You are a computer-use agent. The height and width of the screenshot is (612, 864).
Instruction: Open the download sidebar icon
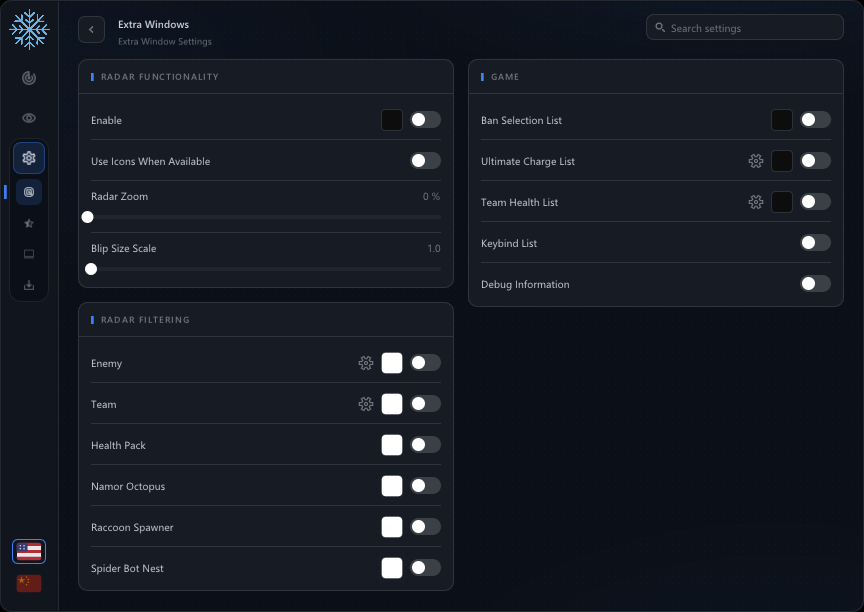pos(29,285)
